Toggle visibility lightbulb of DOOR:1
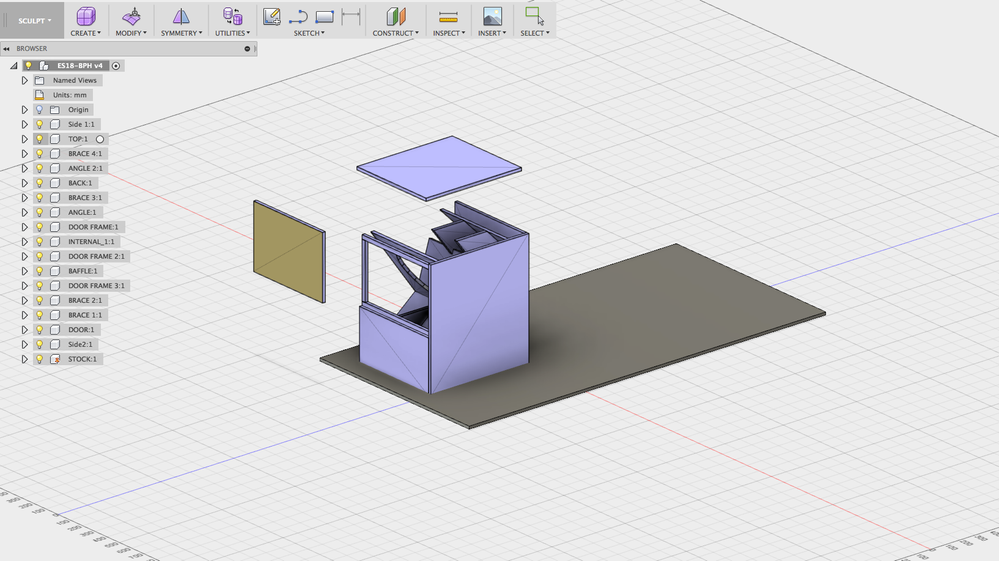Image resolution: width=999 pixels, height=561 pixels. (x=40, y=330)
